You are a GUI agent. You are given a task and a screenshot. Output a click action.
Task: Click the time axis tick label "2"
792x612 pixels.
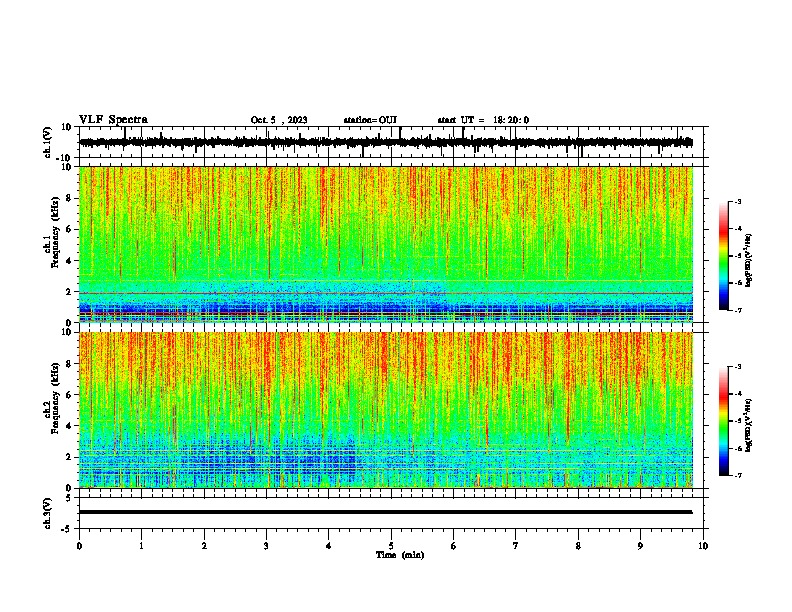point(204,546)
